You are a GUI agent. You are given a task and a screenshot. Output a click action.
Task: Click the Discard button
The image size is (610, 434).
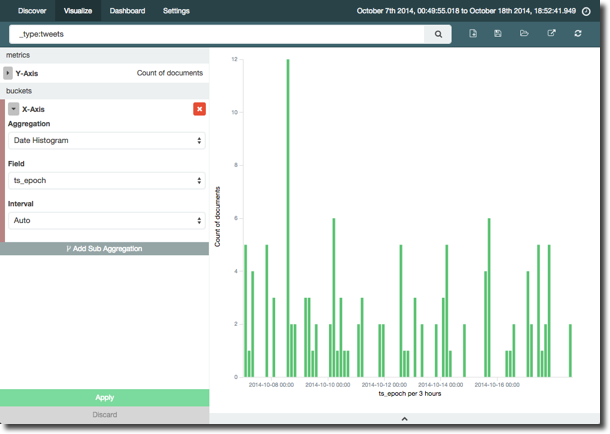click(x=104, y=414)
